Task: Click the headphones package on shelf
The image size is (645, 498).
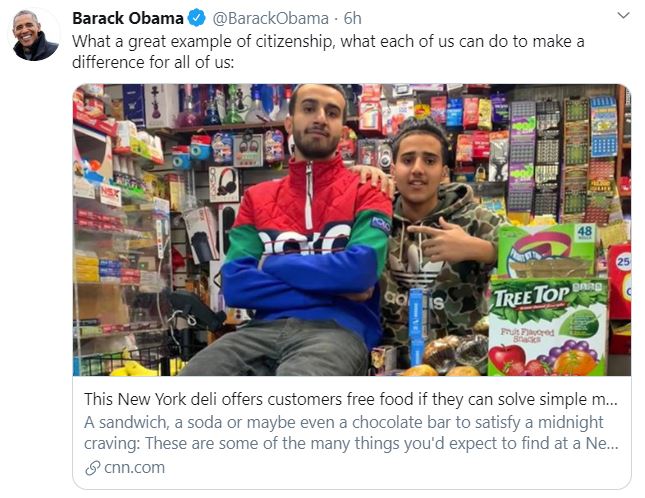Action: coord(224,184)
